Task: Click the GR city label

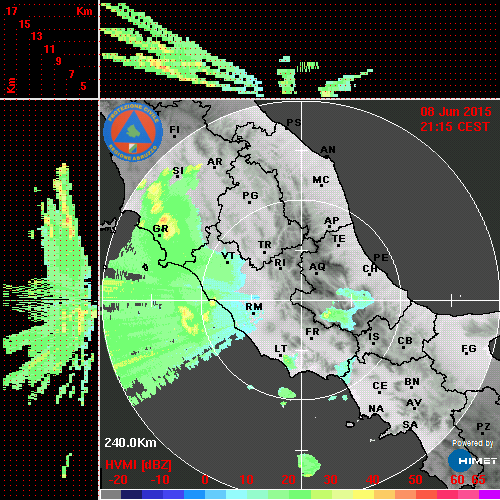Action: 160,229
